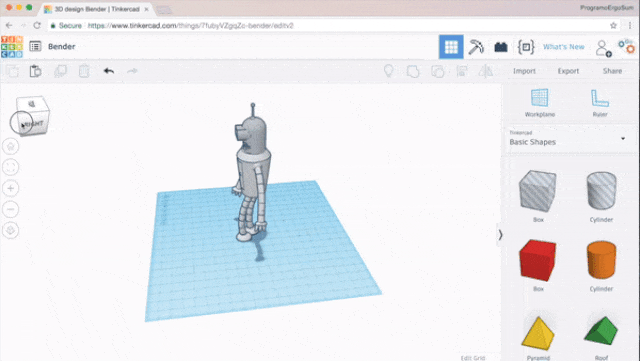Click the Fit all in view button
Screen dimensions: 640x361
point(11,167)
